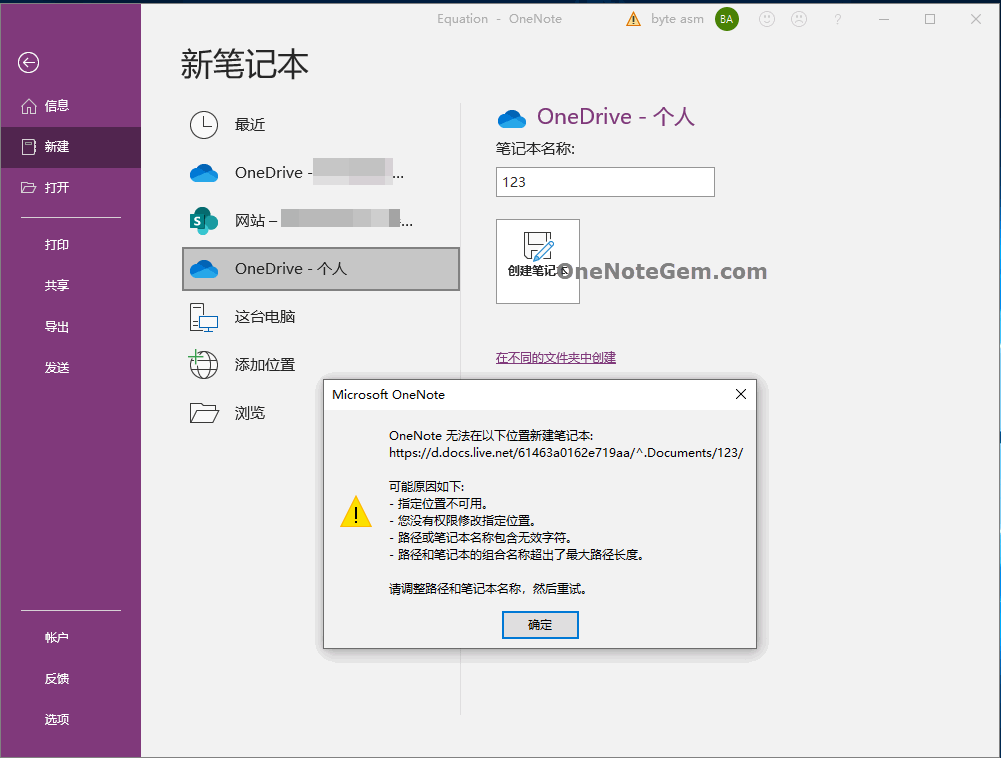Click the yellow warning icon in the dialog
This screenshot has width=1001, height=758.
356,512
